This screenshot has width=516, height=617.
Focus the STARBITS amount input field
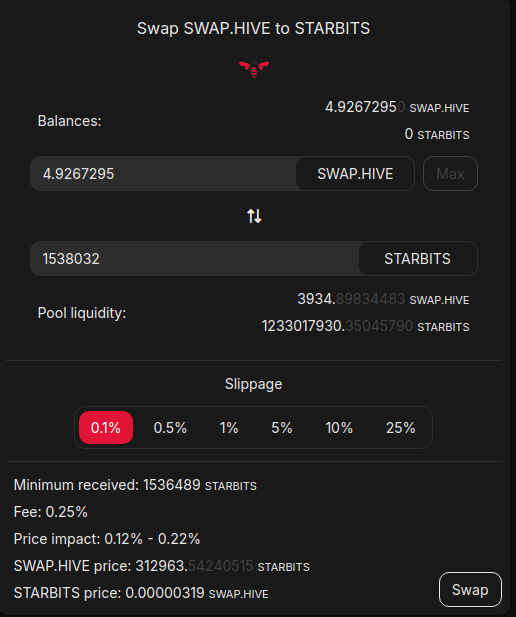(195, 259)
